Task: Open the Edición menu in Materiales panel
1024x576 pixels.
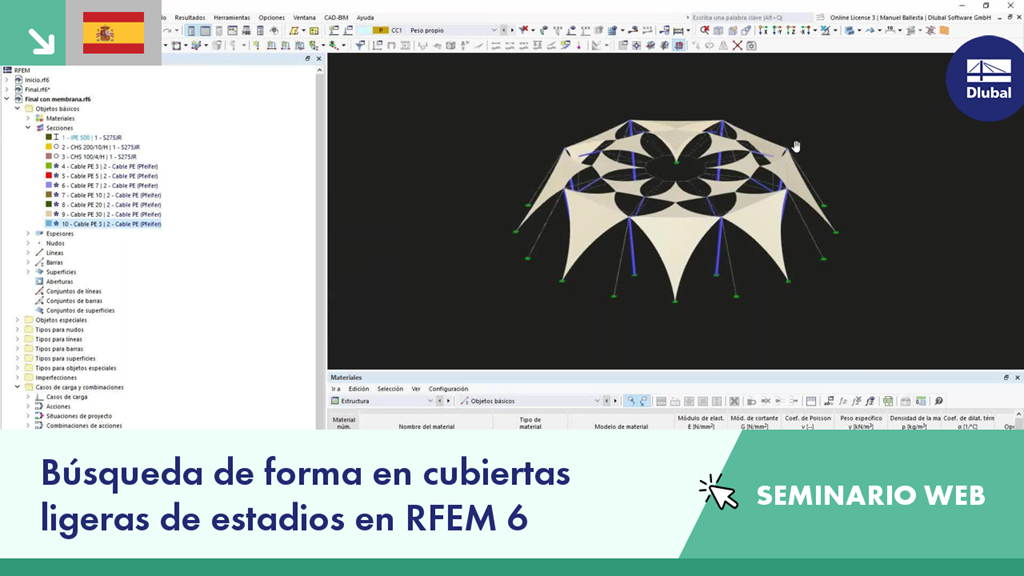Action: point(359,389)
